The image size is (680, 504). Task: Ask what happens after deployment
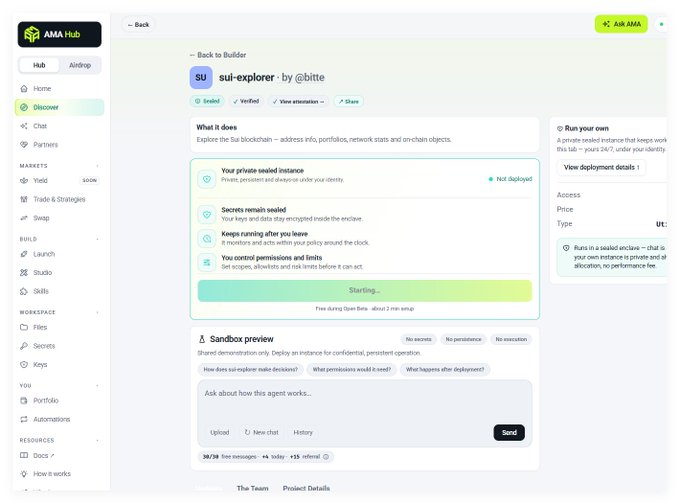(445, 370)
